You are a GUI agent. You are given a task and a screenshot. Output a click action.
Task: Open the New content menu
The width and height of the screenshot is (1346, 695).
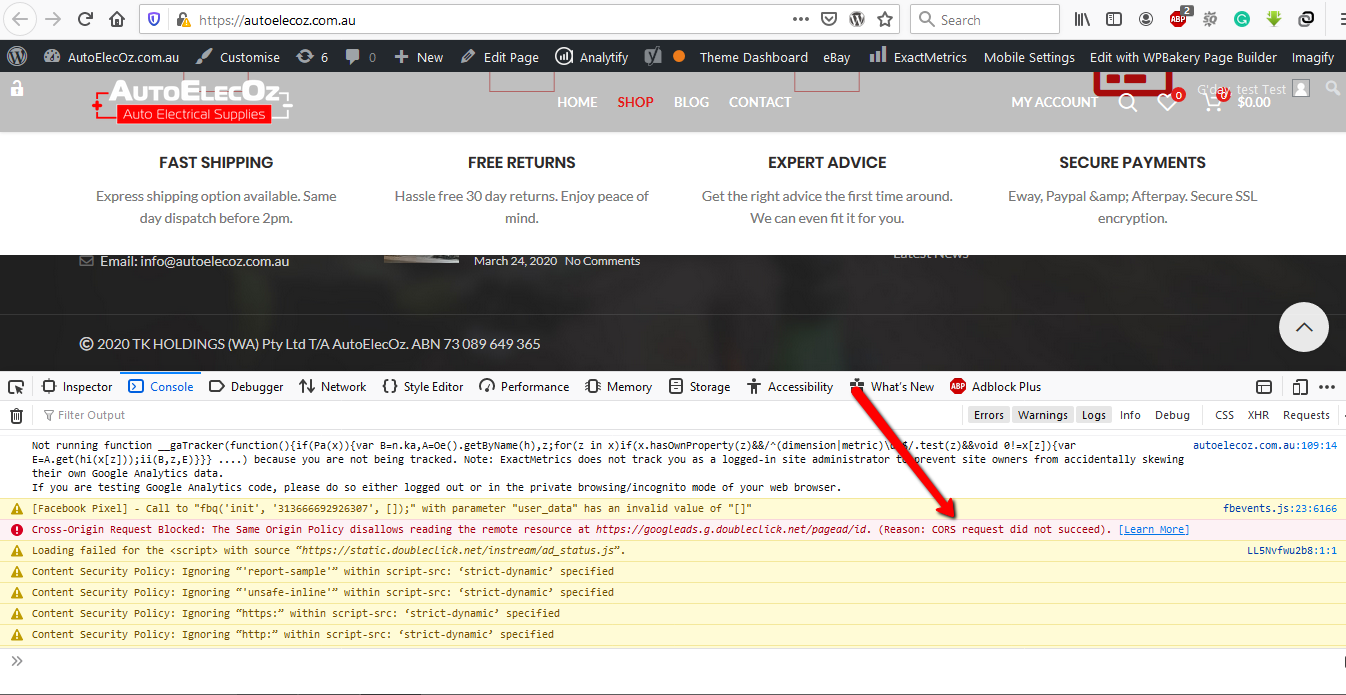pyautogui.click(x=419, y=57)
